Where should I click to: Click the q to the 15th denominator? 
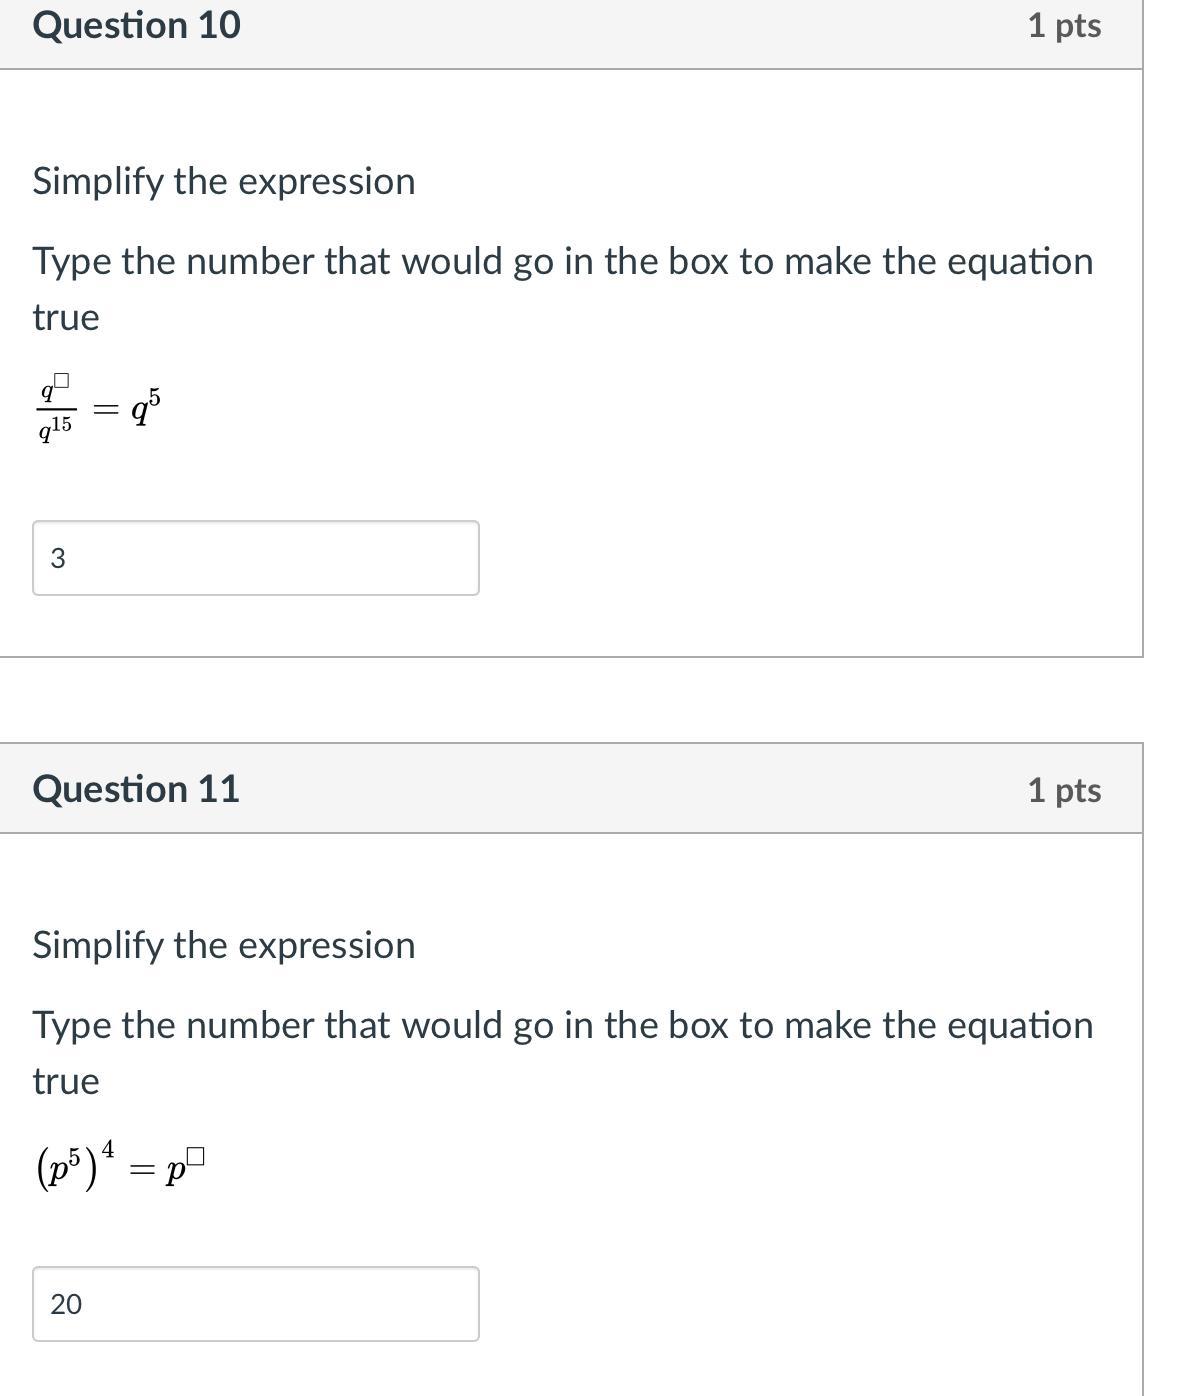(x=55, y=427)
